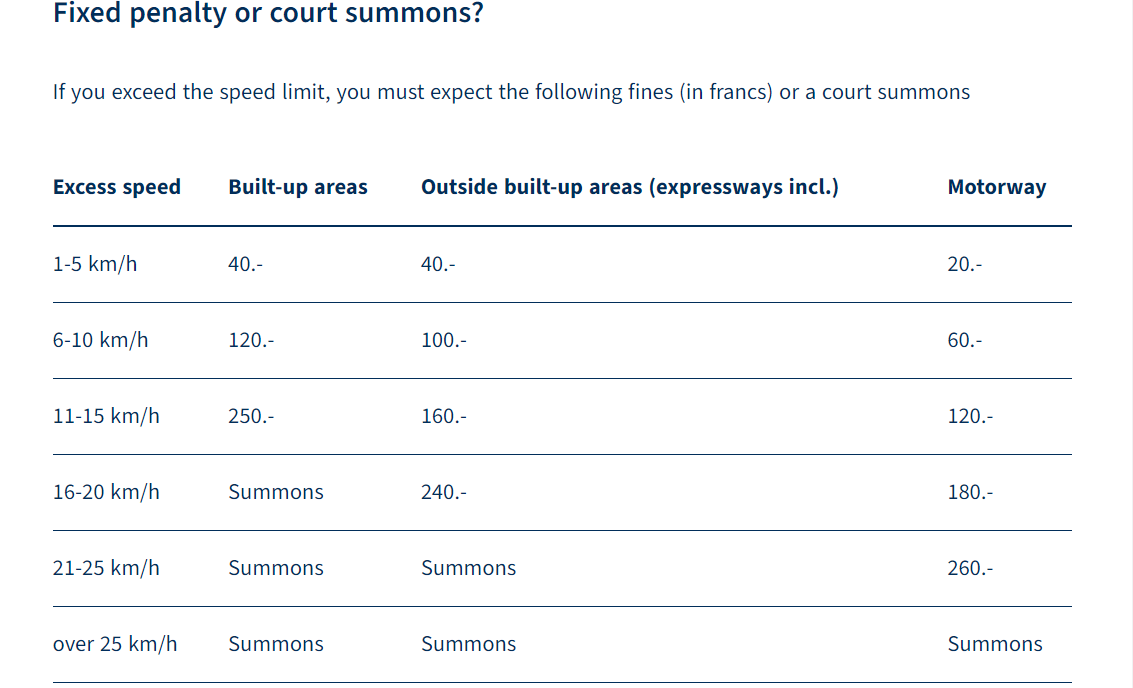Click the 260.- motorway fine cell
Image resolution: width=1133 pixels, height=688 pixels.
point(970,568)
